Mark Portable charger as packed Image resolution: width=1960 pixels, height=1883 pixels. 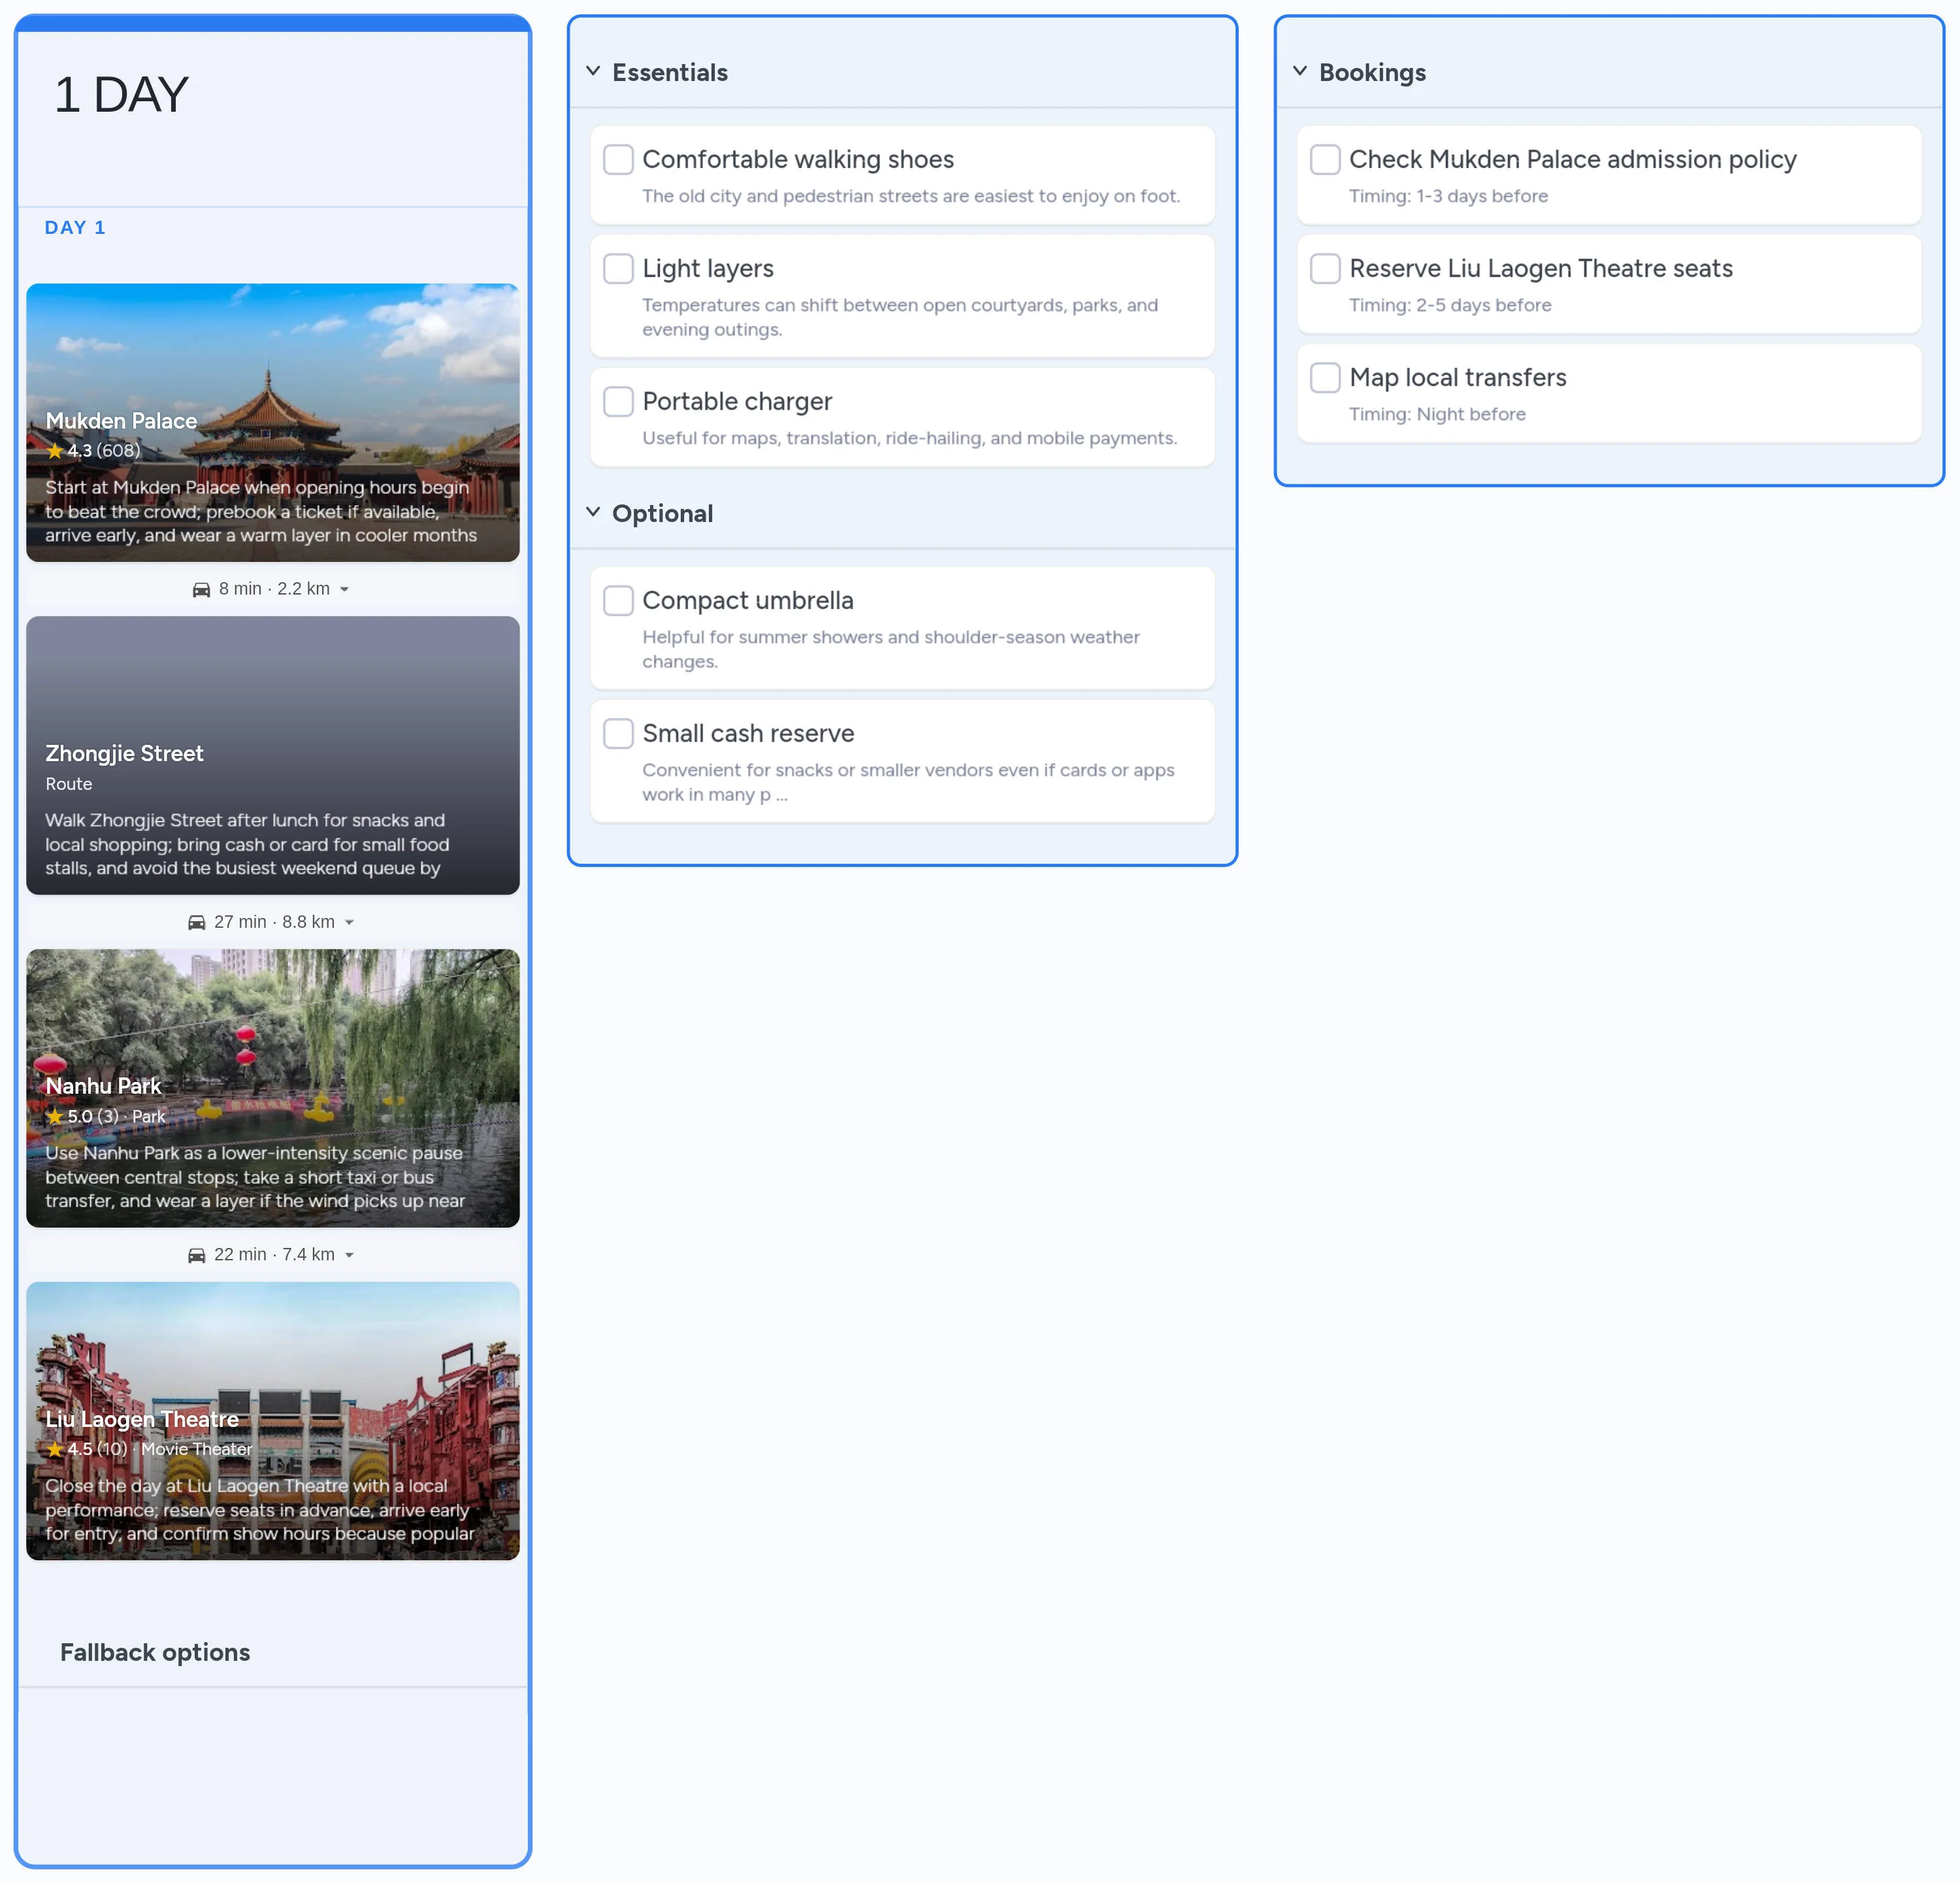click(618, 401)
